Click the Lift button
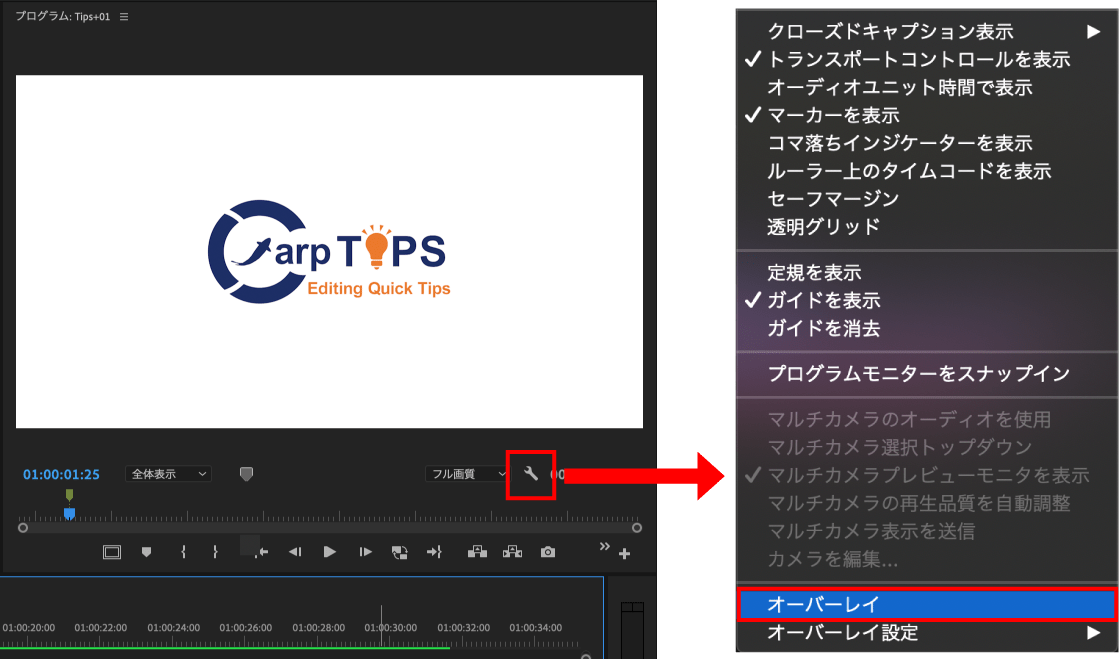This screenshot has height=659, width=1119. point(477,552)
